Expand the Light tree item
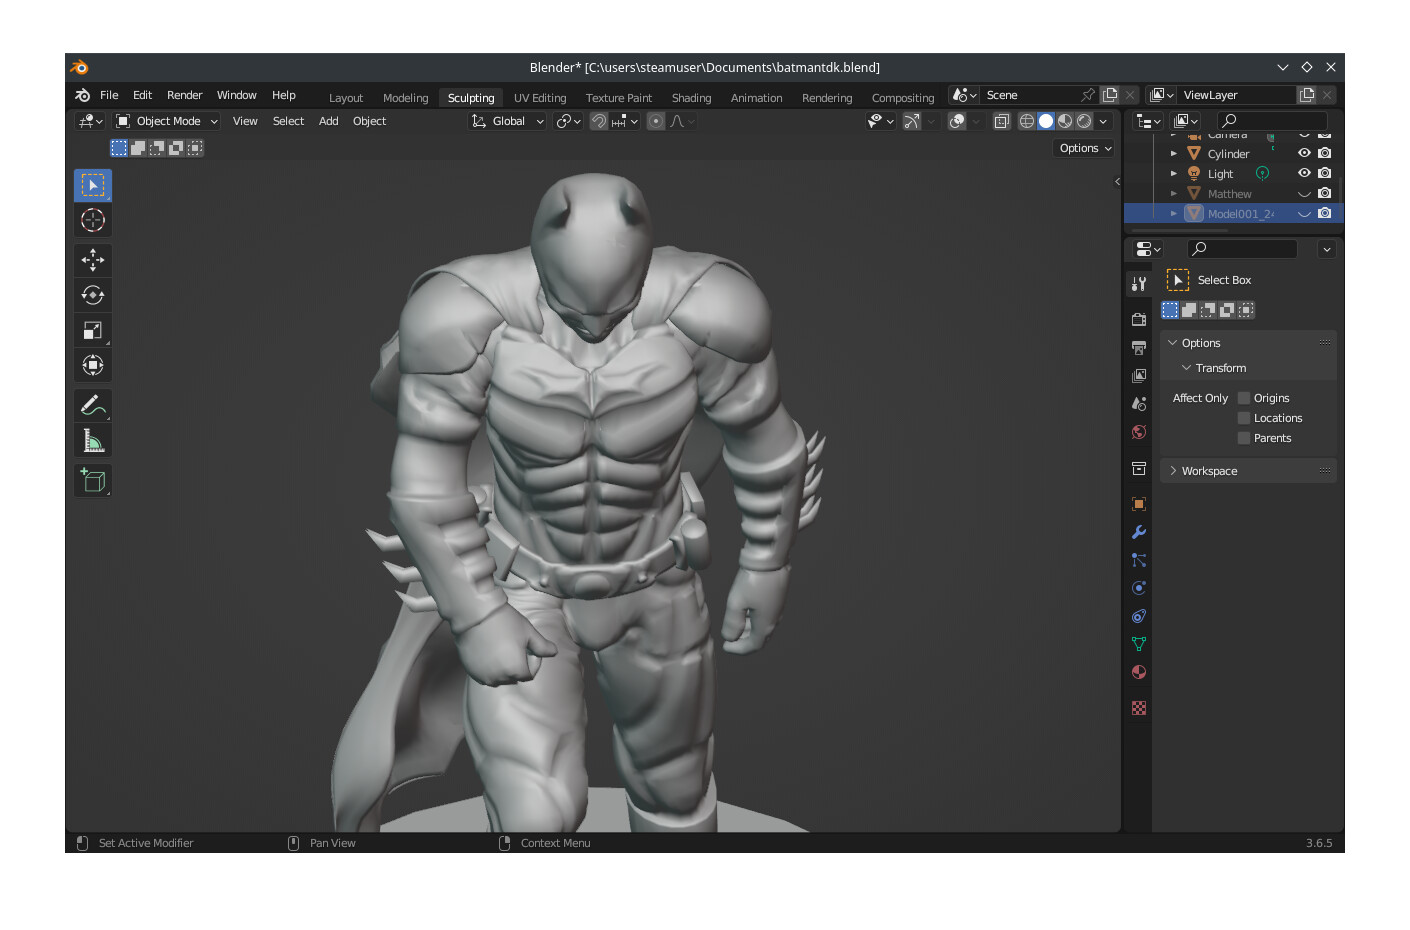 pyautogui.click(x=1174, y=174)
